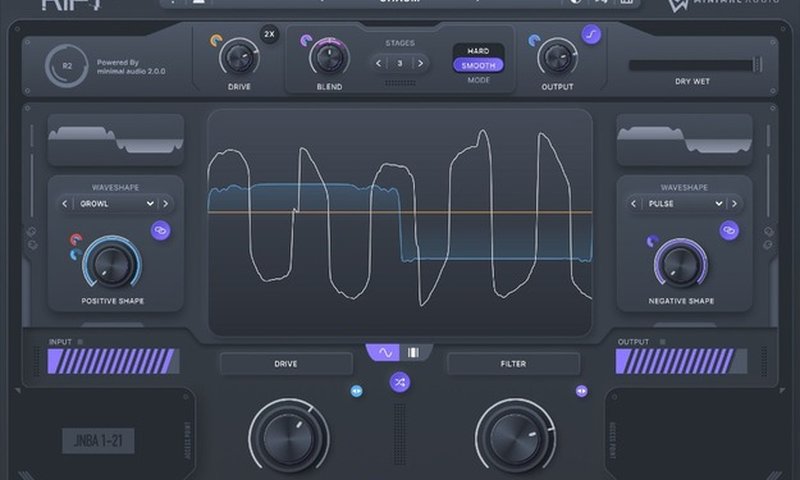Screen dimensions: 800x480
Task: Click the R2 circular logo badge
Action: [x=67, y=66]
